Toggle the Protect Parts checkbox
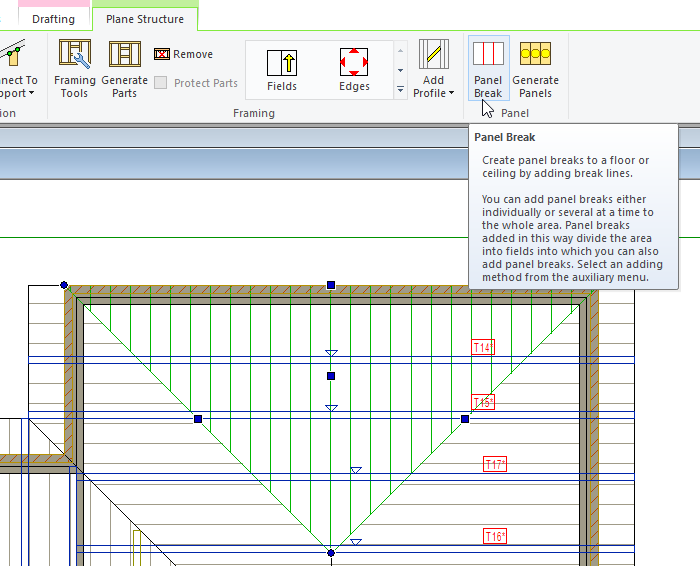 161,83
